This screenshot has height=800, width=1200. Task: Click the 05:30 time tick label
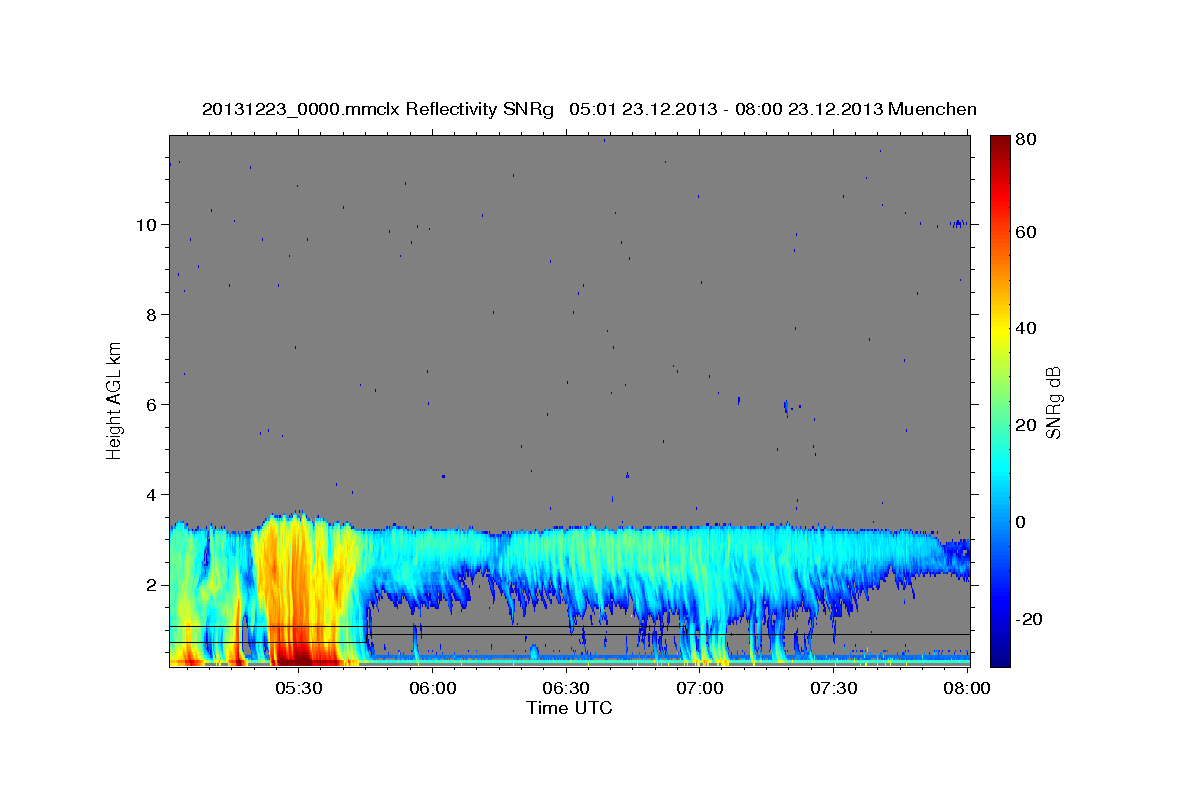pos(298,688)
